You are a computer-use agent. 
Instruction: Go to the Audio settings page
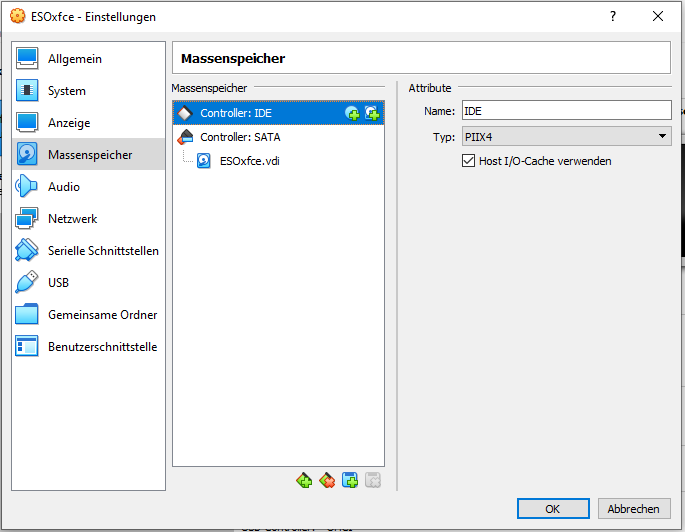pos(88,187)
